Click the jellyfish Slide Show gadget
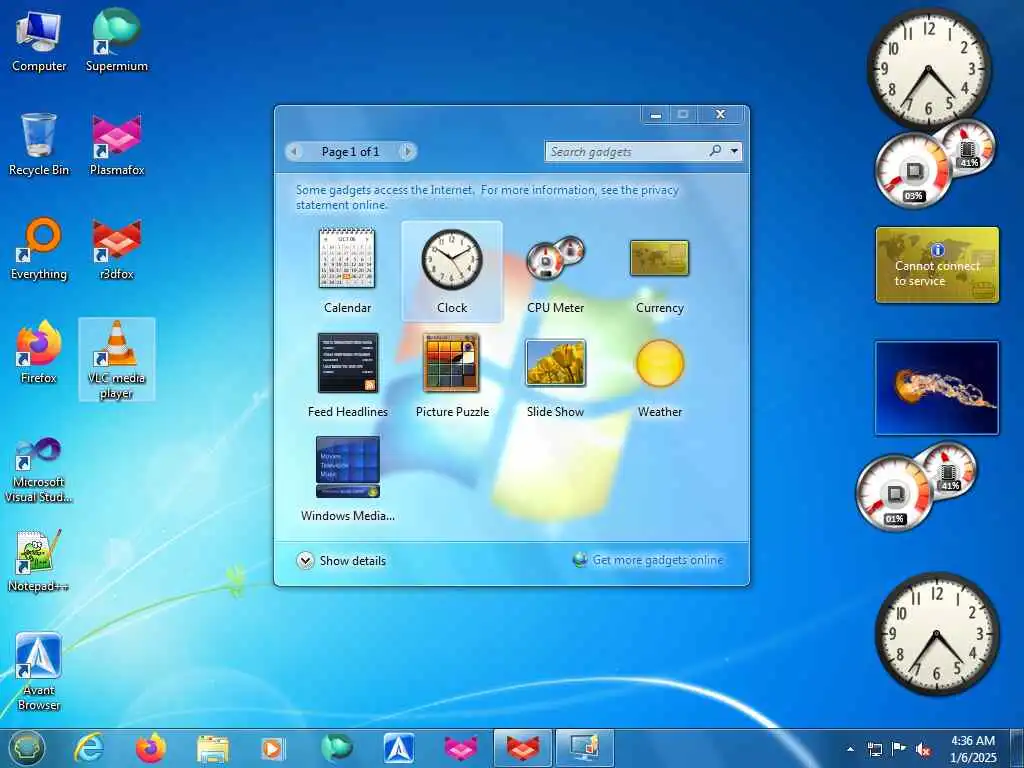The image size is (1024, 768). [x=937, y=387]
